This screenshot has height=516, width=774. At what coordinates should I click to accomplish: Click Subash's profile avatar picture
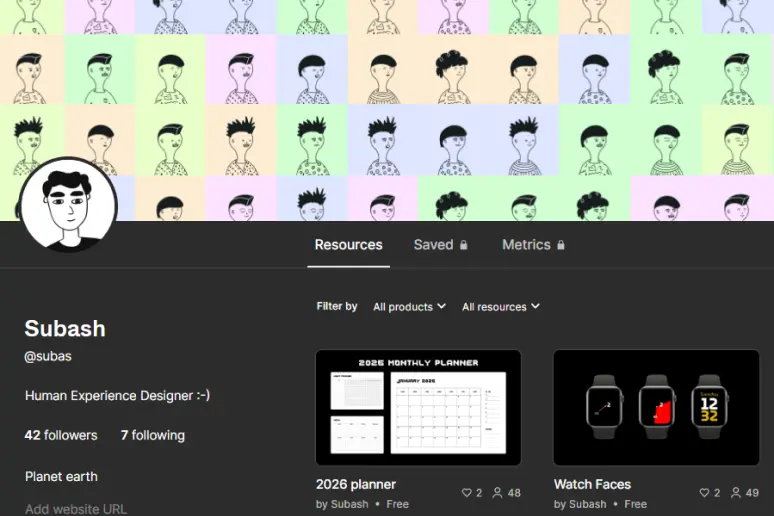(x=69, y=205)
